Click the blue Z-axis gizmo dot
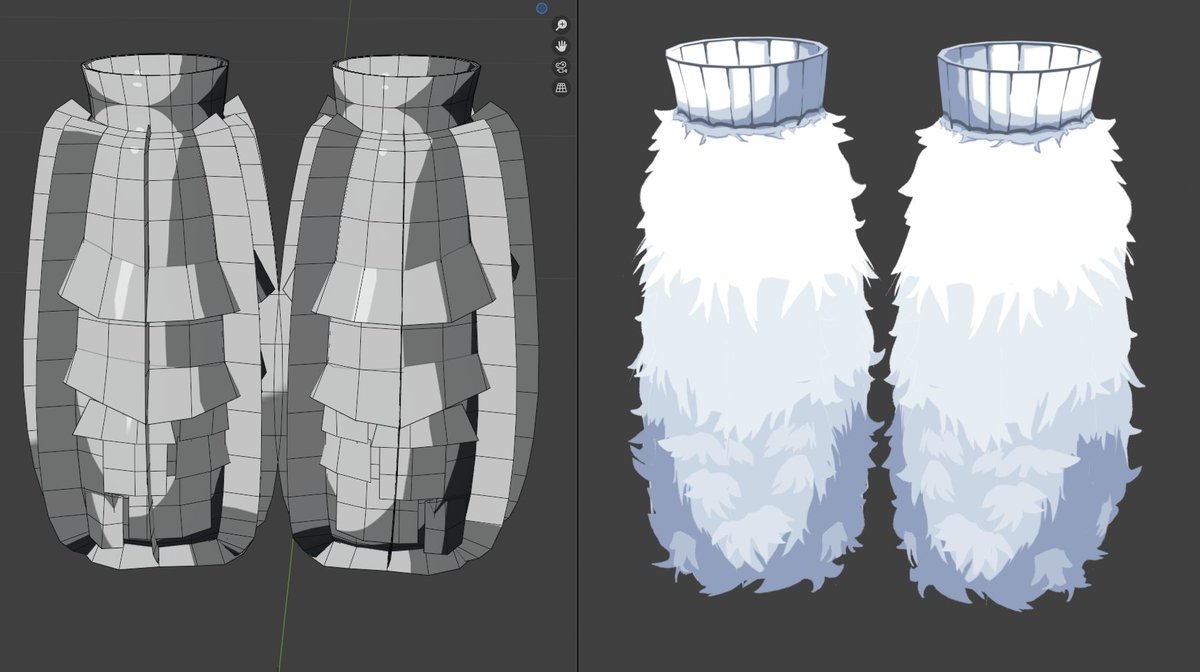The height and width of the screenshot is (672, 1200). [x=542, y=8]
